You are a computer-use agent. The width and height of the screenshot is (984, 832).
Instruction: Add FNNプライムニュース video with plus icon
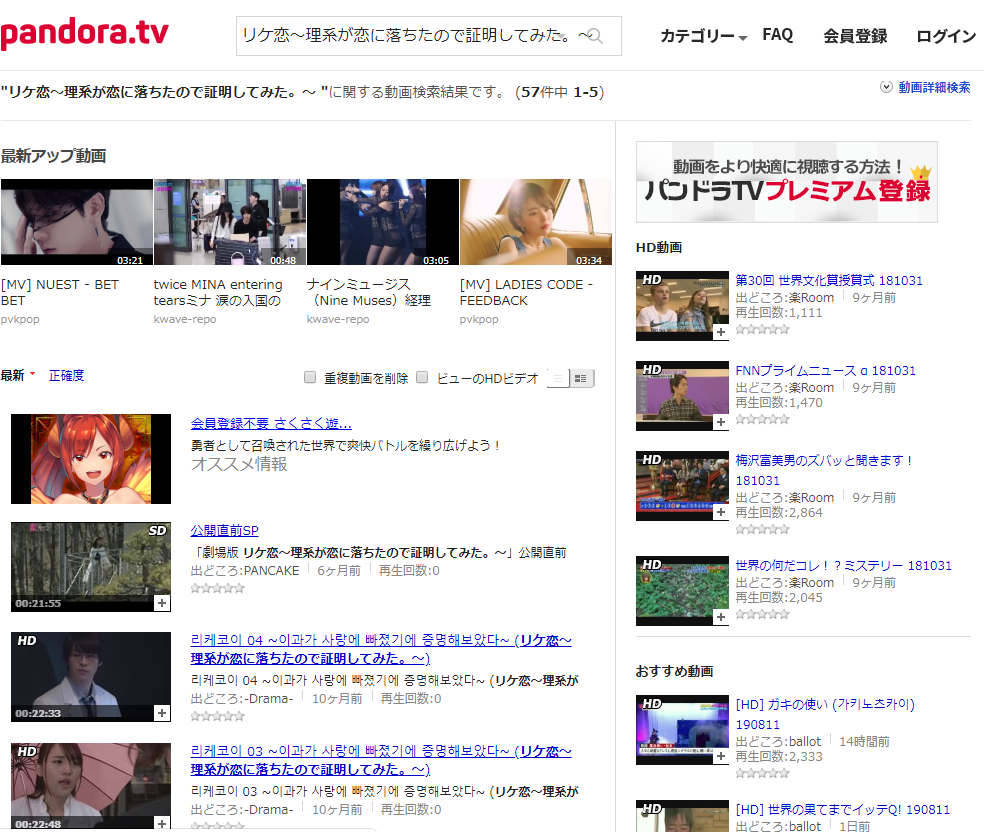(721, 422)
